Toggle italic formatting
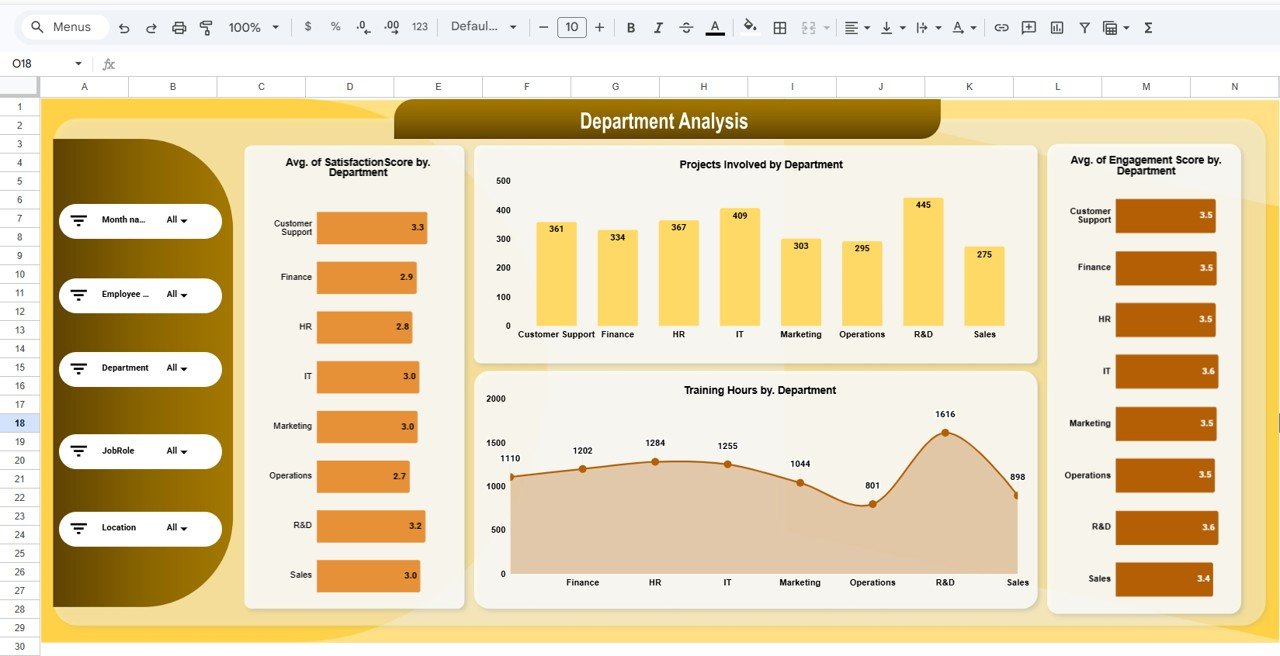Image resolution: width=1280 pixels, height=656 pixels. (658, 28)
